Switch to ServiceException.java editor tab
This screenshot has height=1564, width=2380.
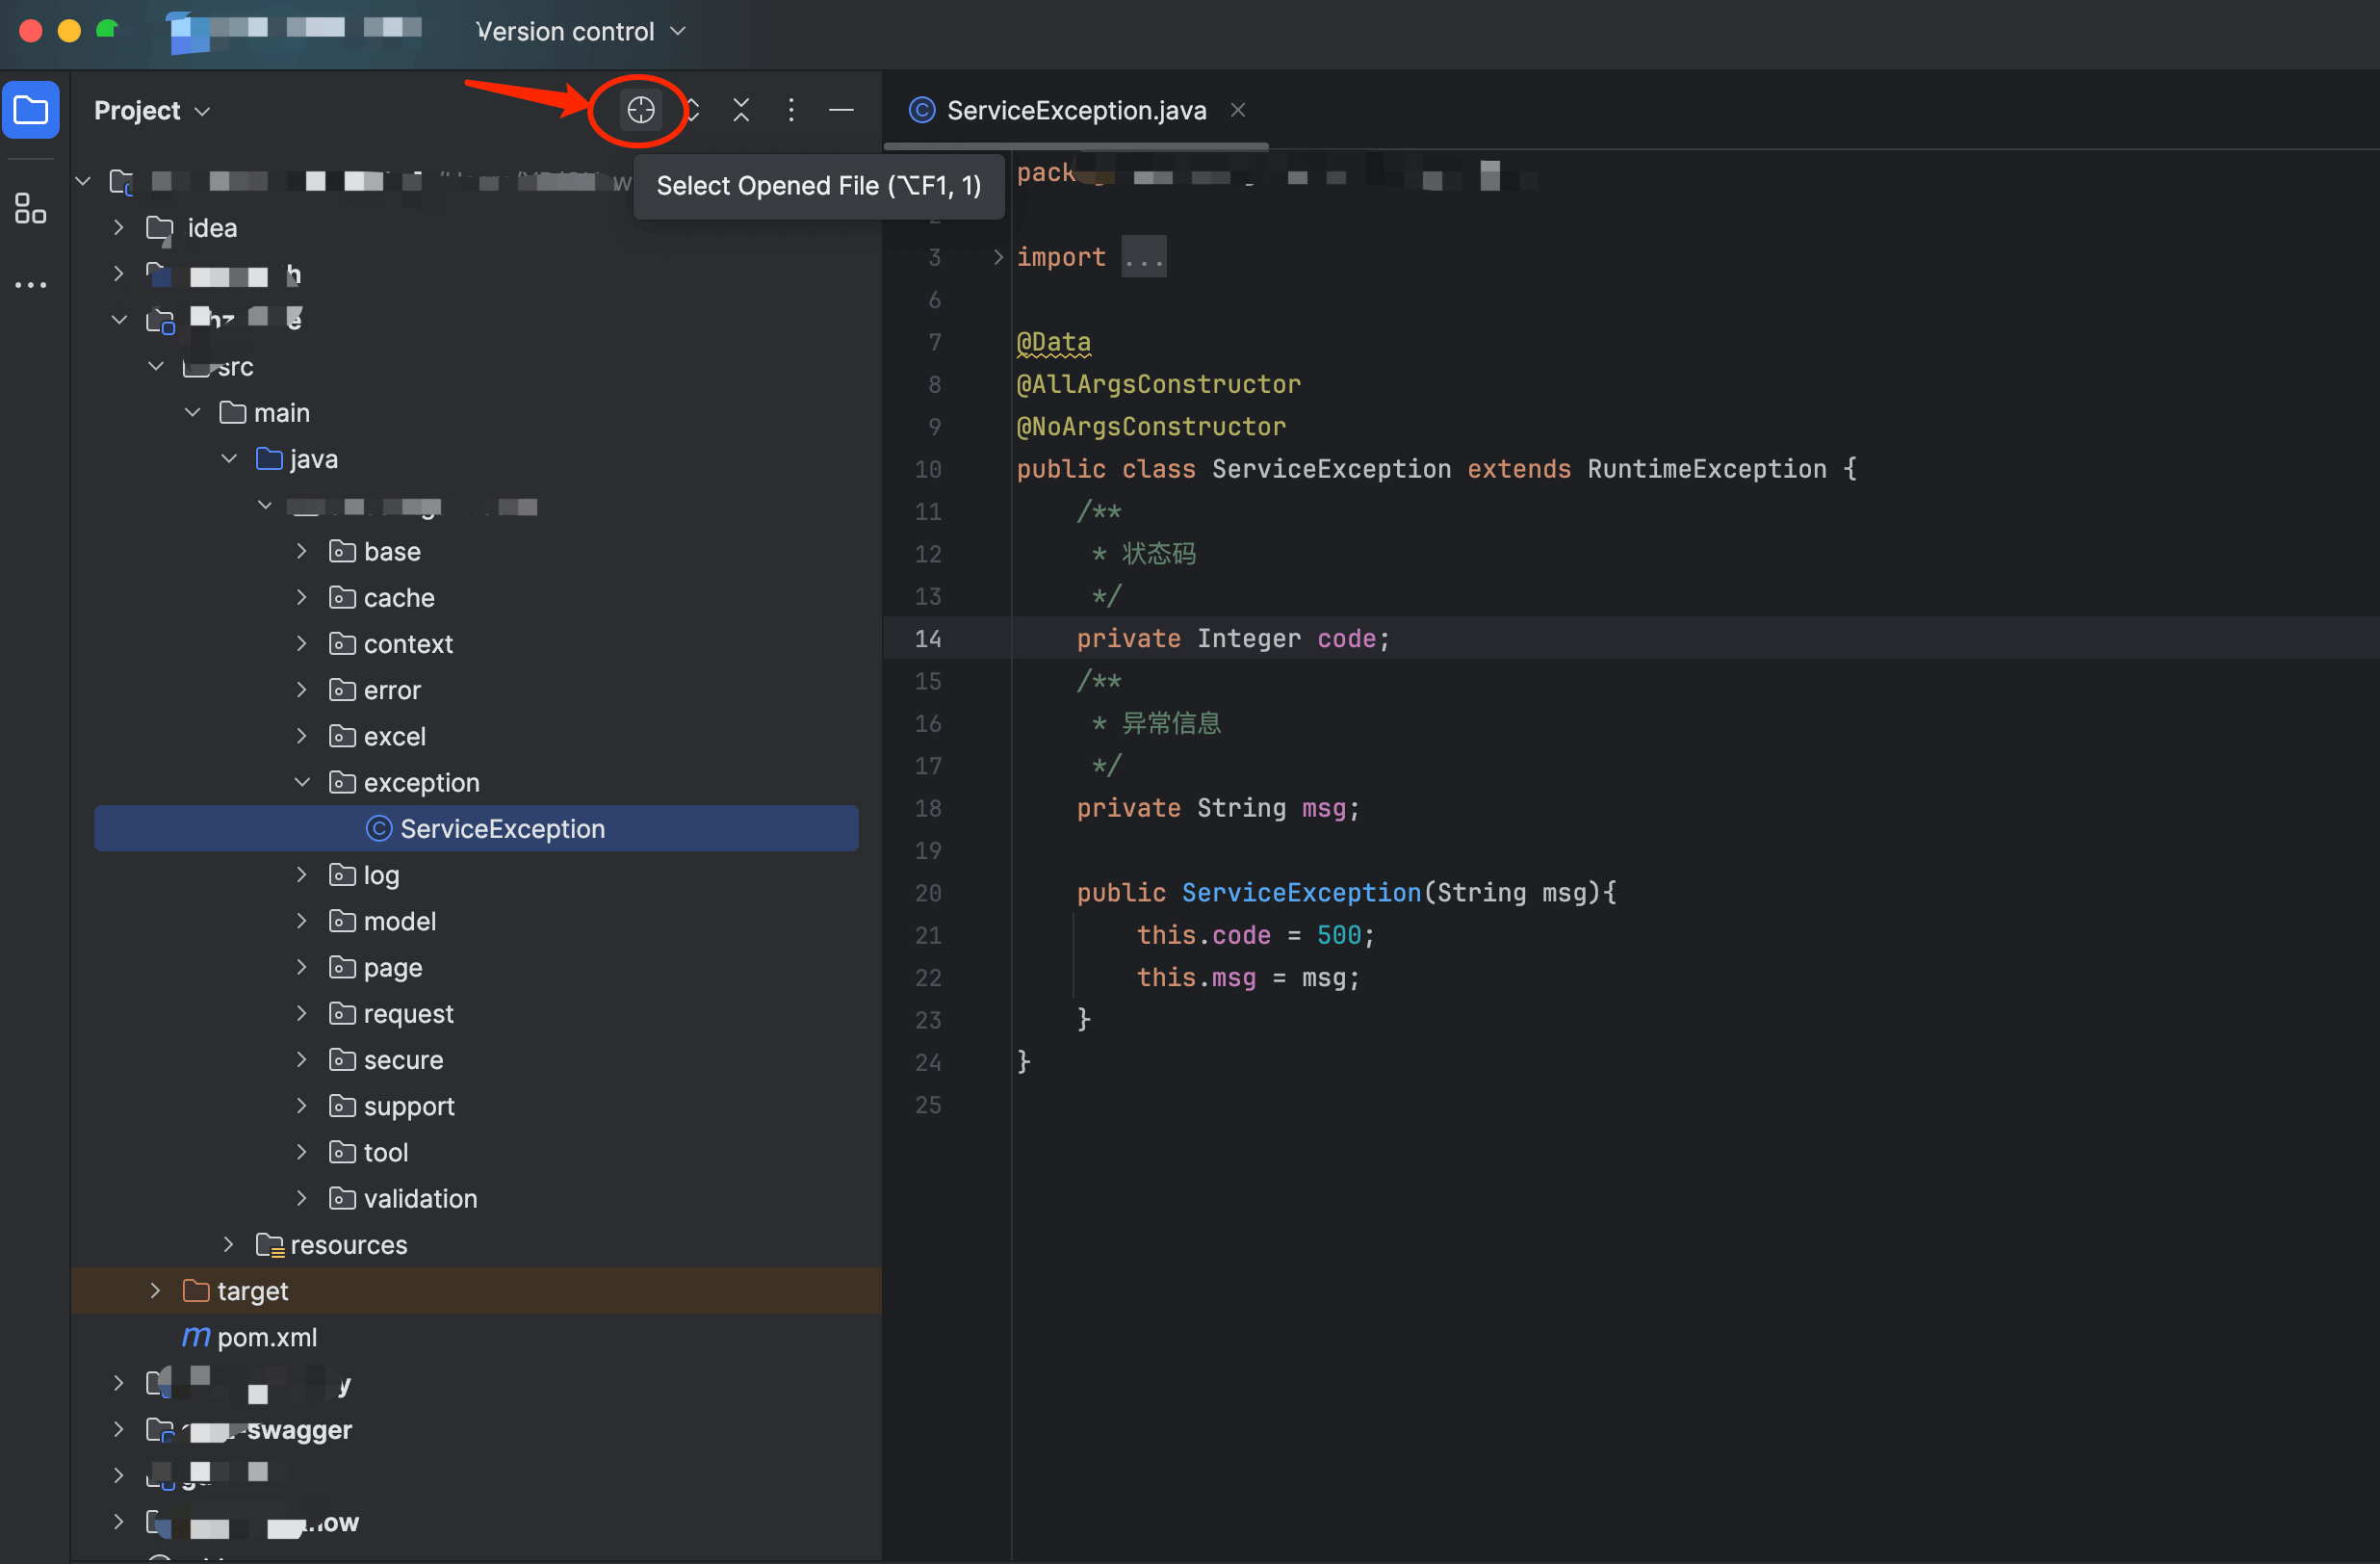(1076, 111)
